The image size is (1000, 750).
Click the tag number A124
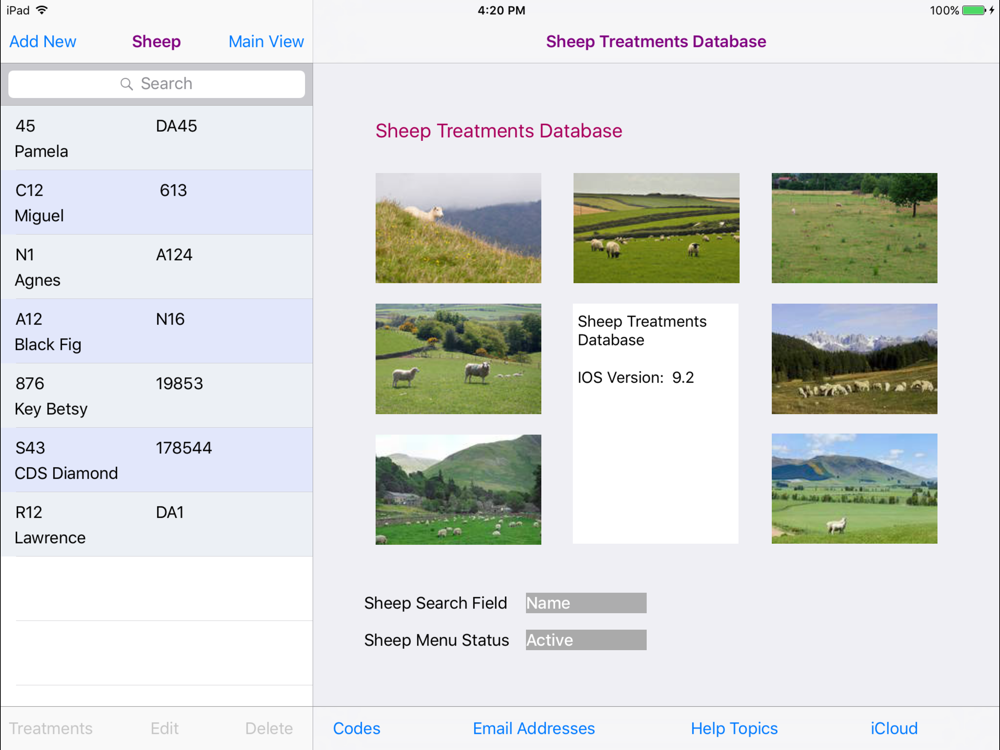coord(174,254)
